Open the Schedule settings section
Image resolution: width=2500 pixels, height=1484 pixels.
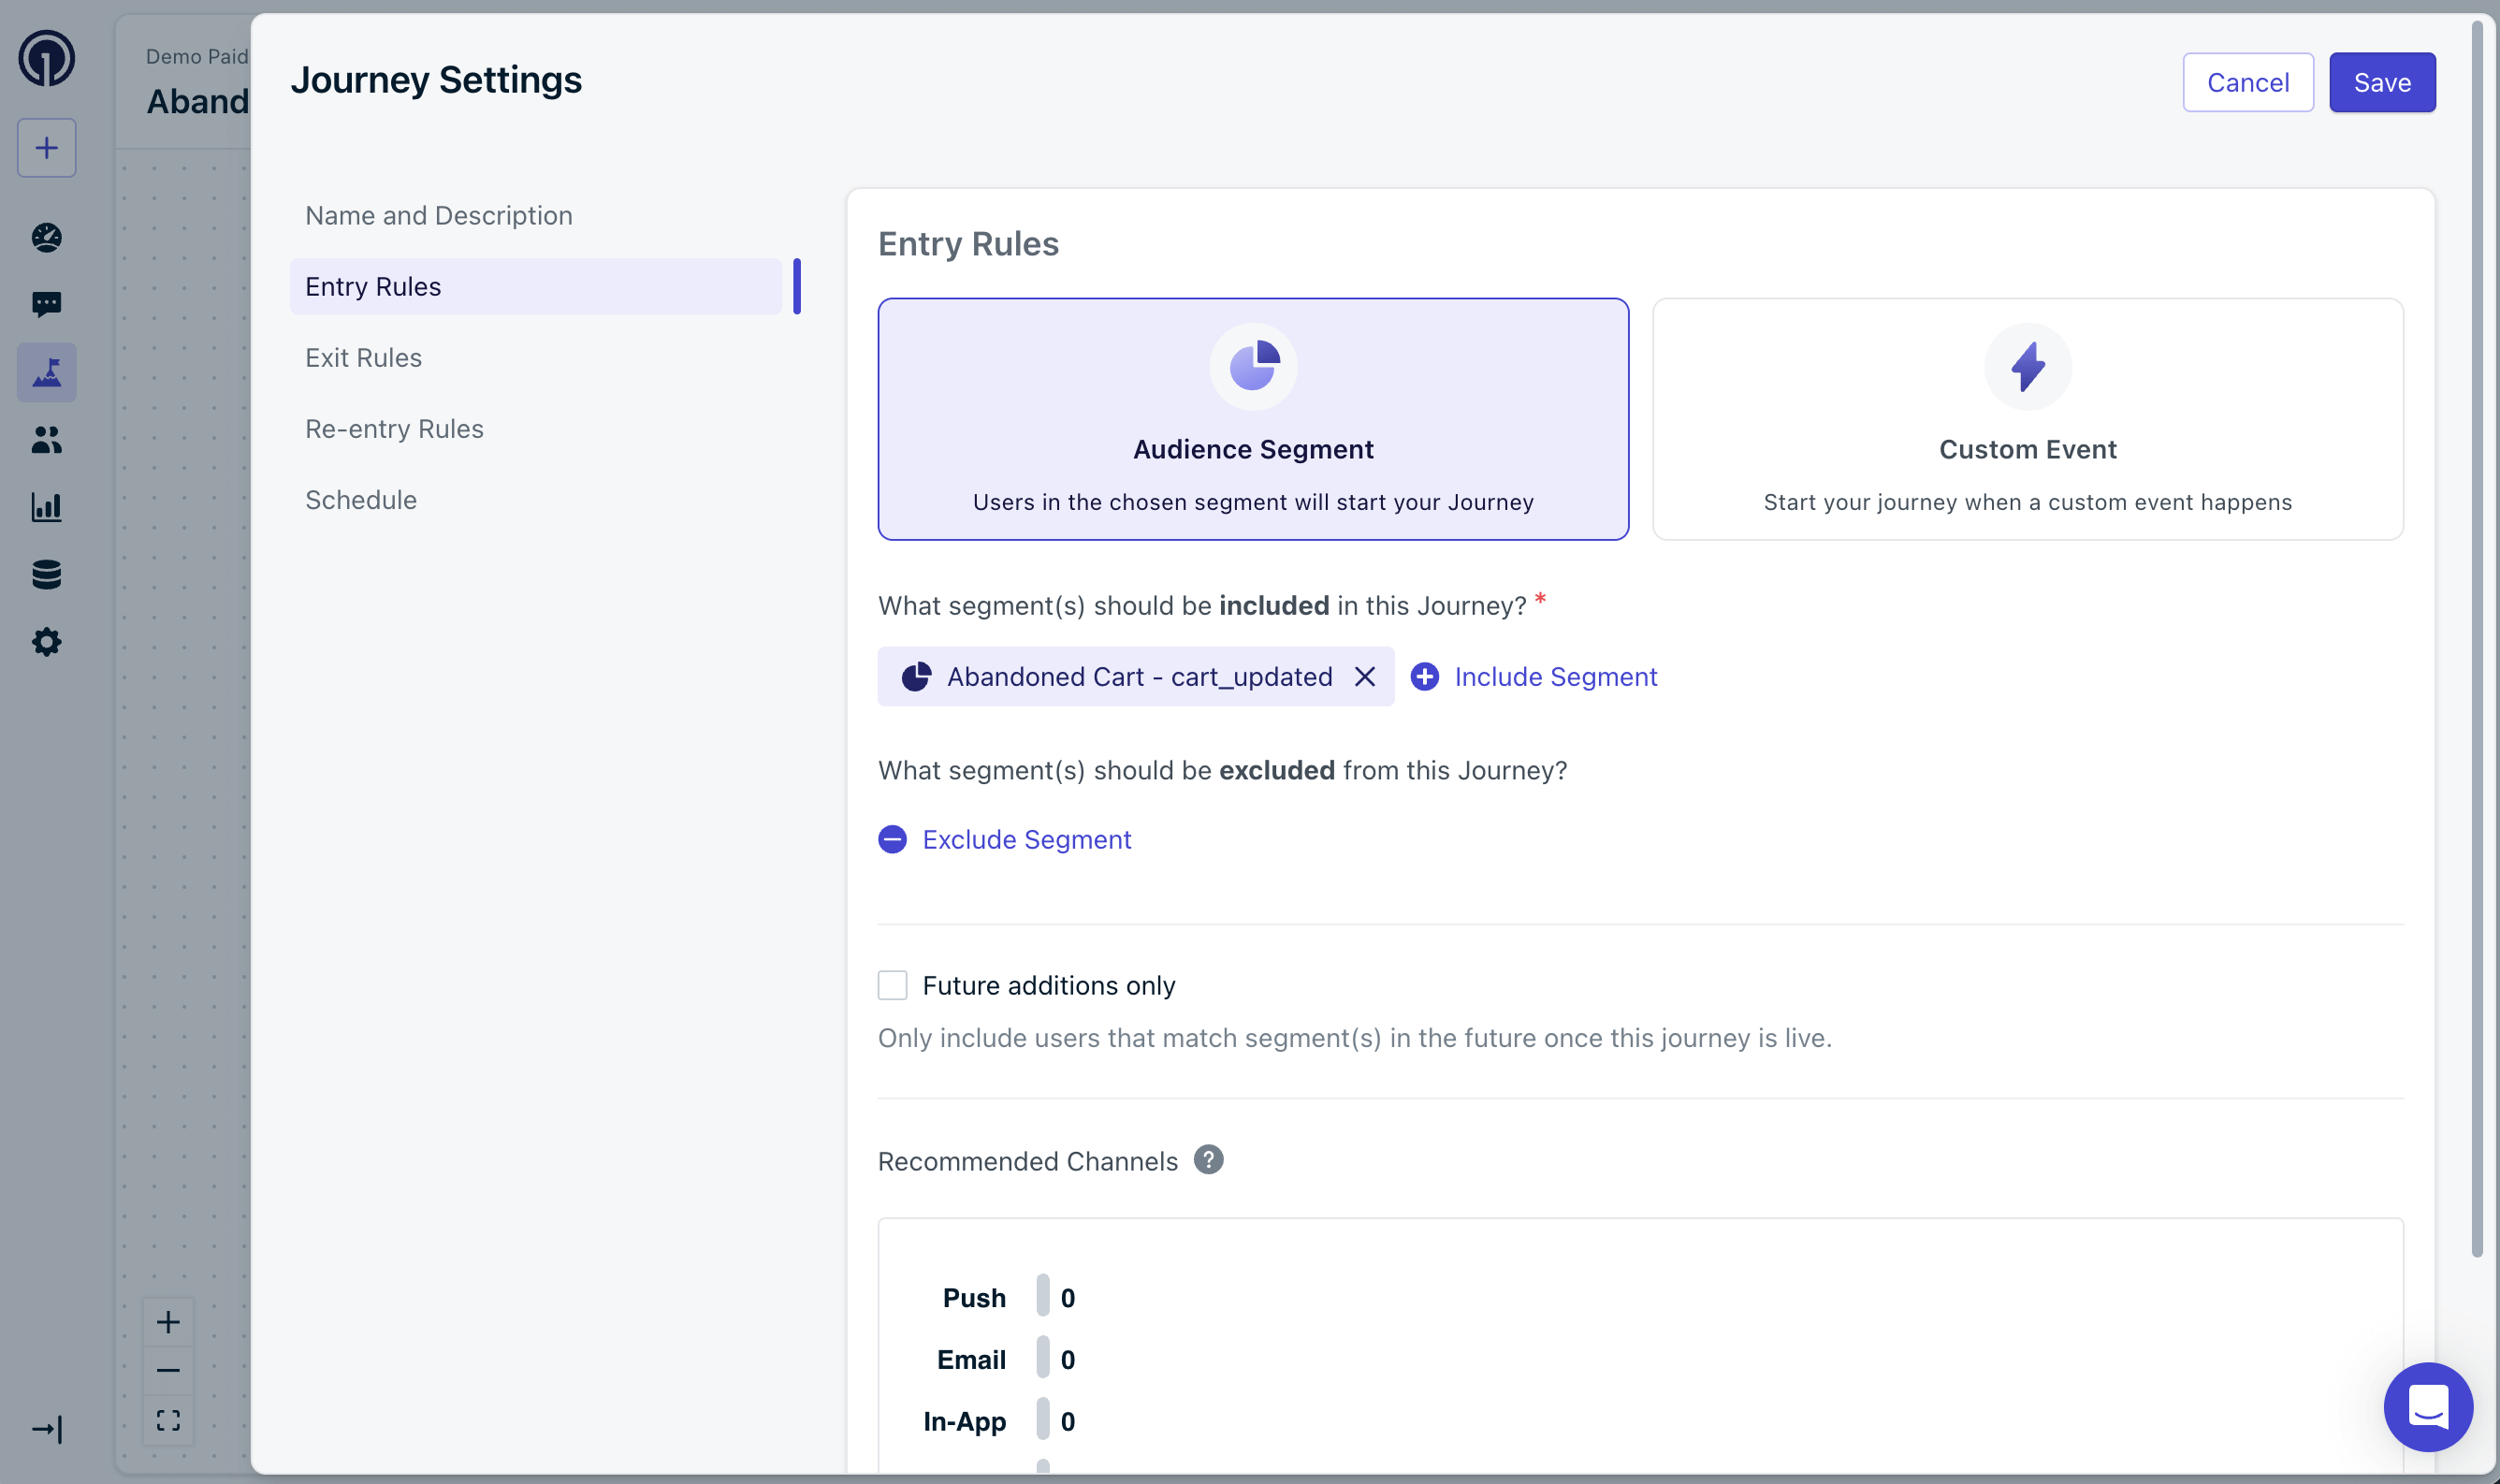[x=360, y=500]
